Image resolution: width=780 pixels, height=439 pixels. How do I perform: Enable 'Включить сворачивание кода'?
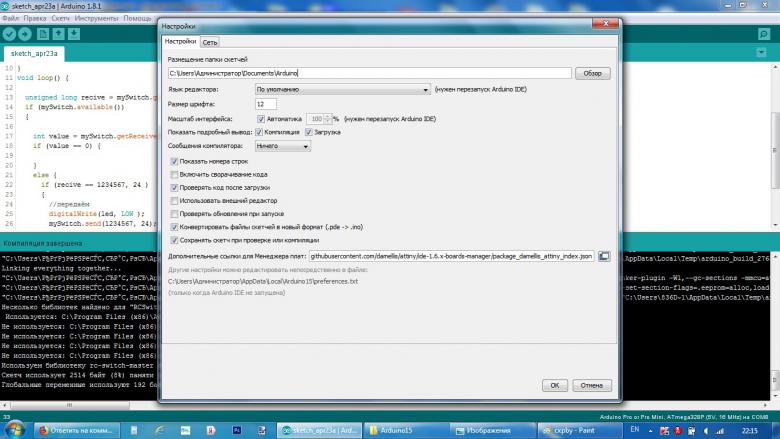click(x=174, y=175)
